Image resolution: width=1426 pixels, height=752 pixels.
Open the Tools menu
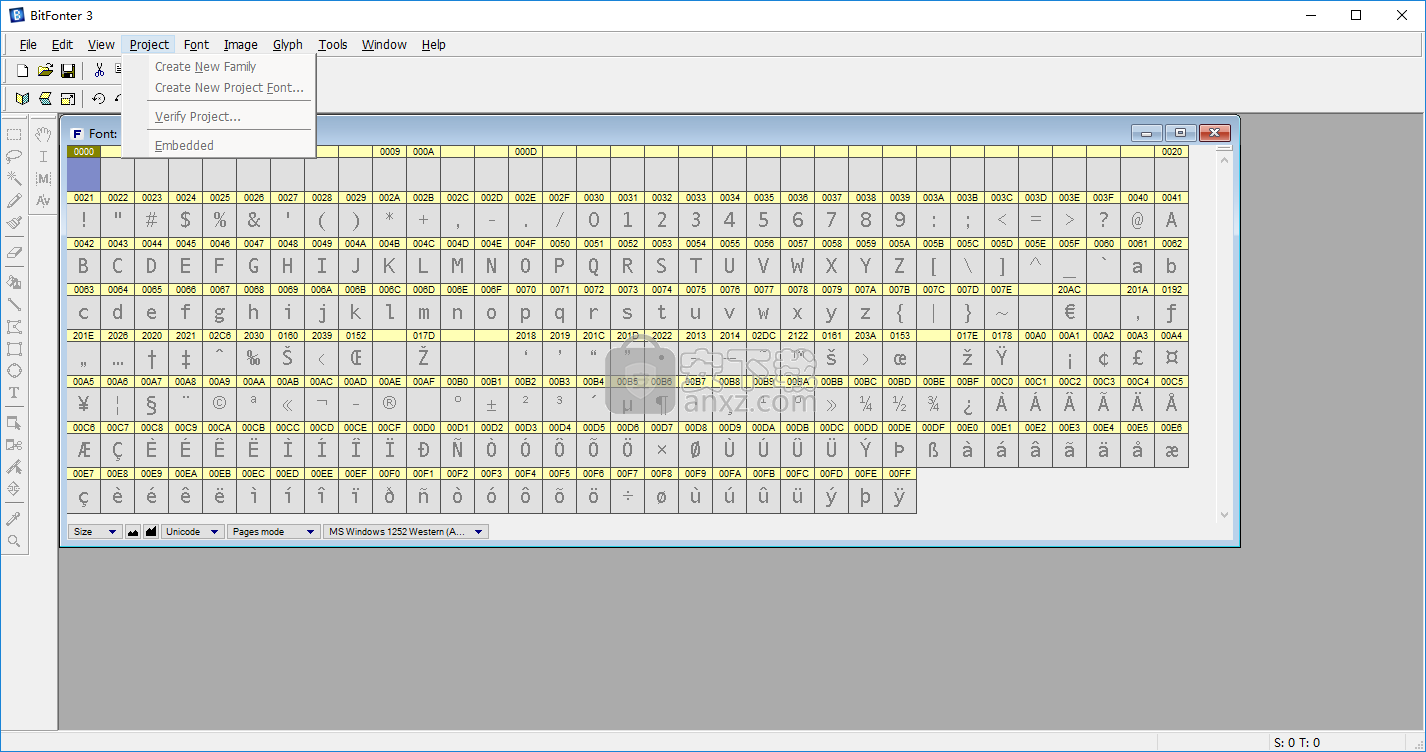click(x=333, y=44)
